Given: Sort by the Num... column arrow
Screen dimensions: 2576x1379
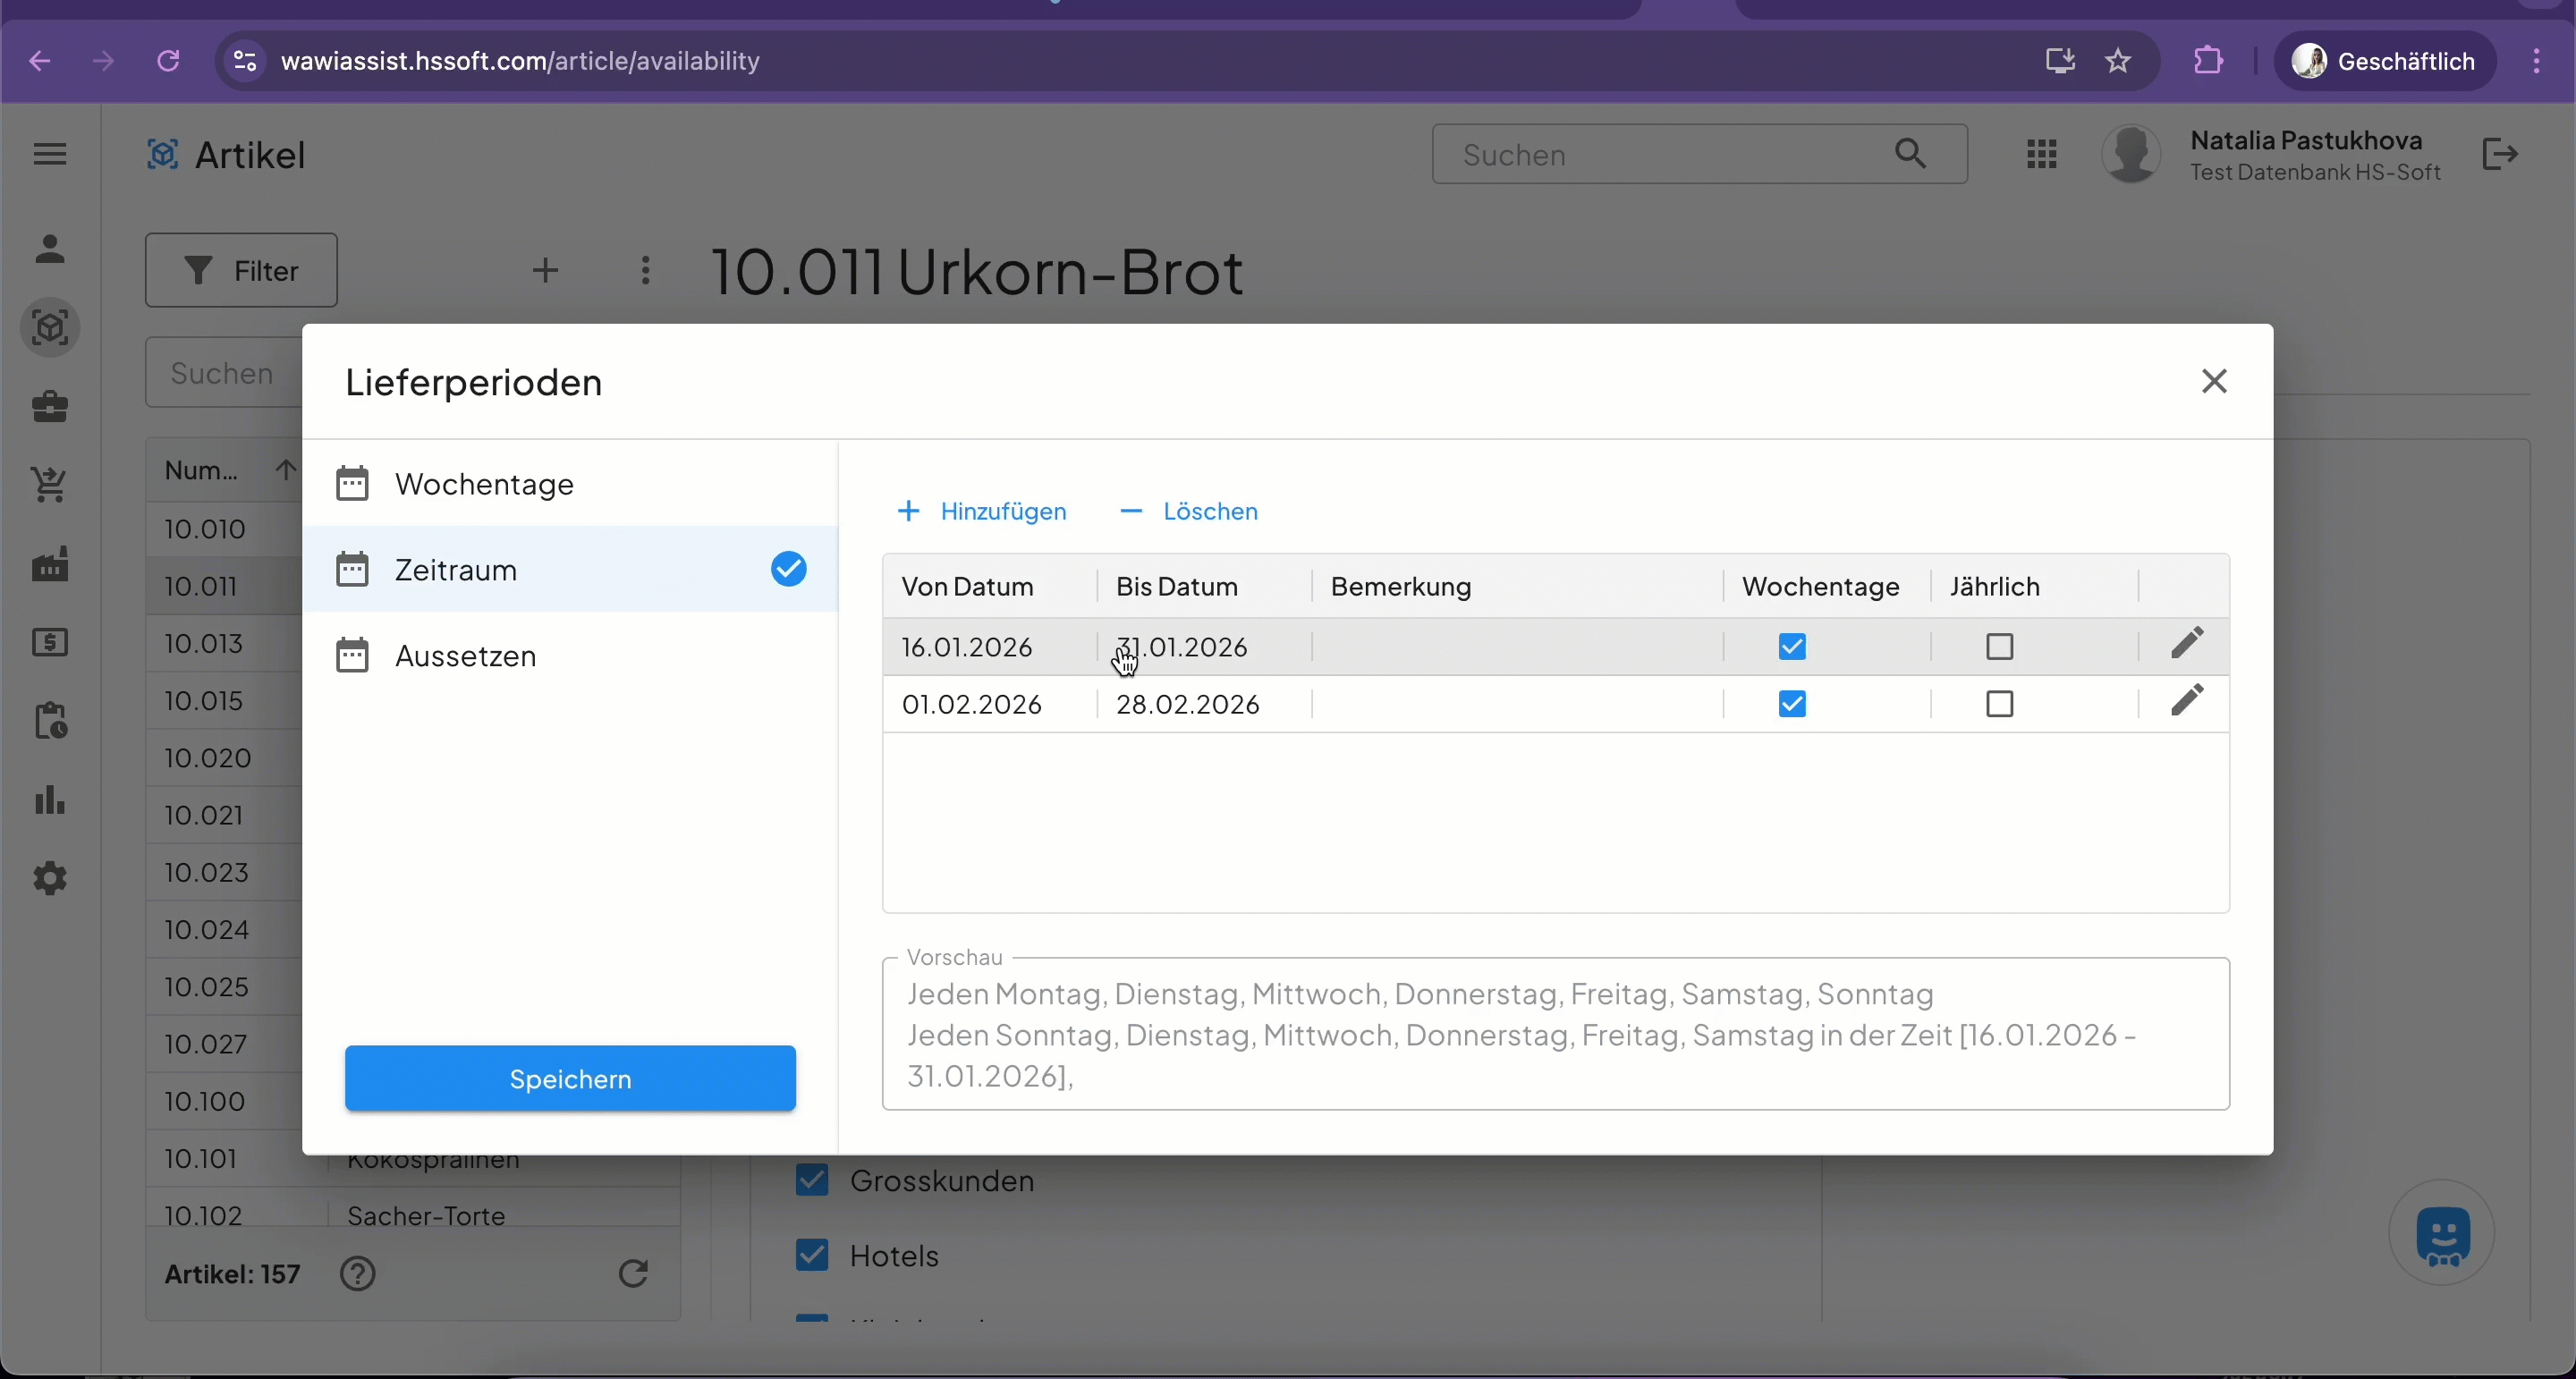Looking at the screenshot, I should point(285,470).
